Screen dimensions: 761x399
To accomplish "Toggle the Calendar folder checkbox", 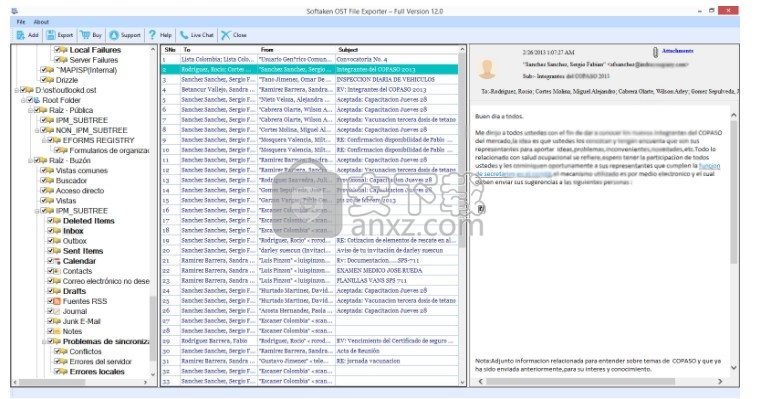I will (x=50, y=261).
